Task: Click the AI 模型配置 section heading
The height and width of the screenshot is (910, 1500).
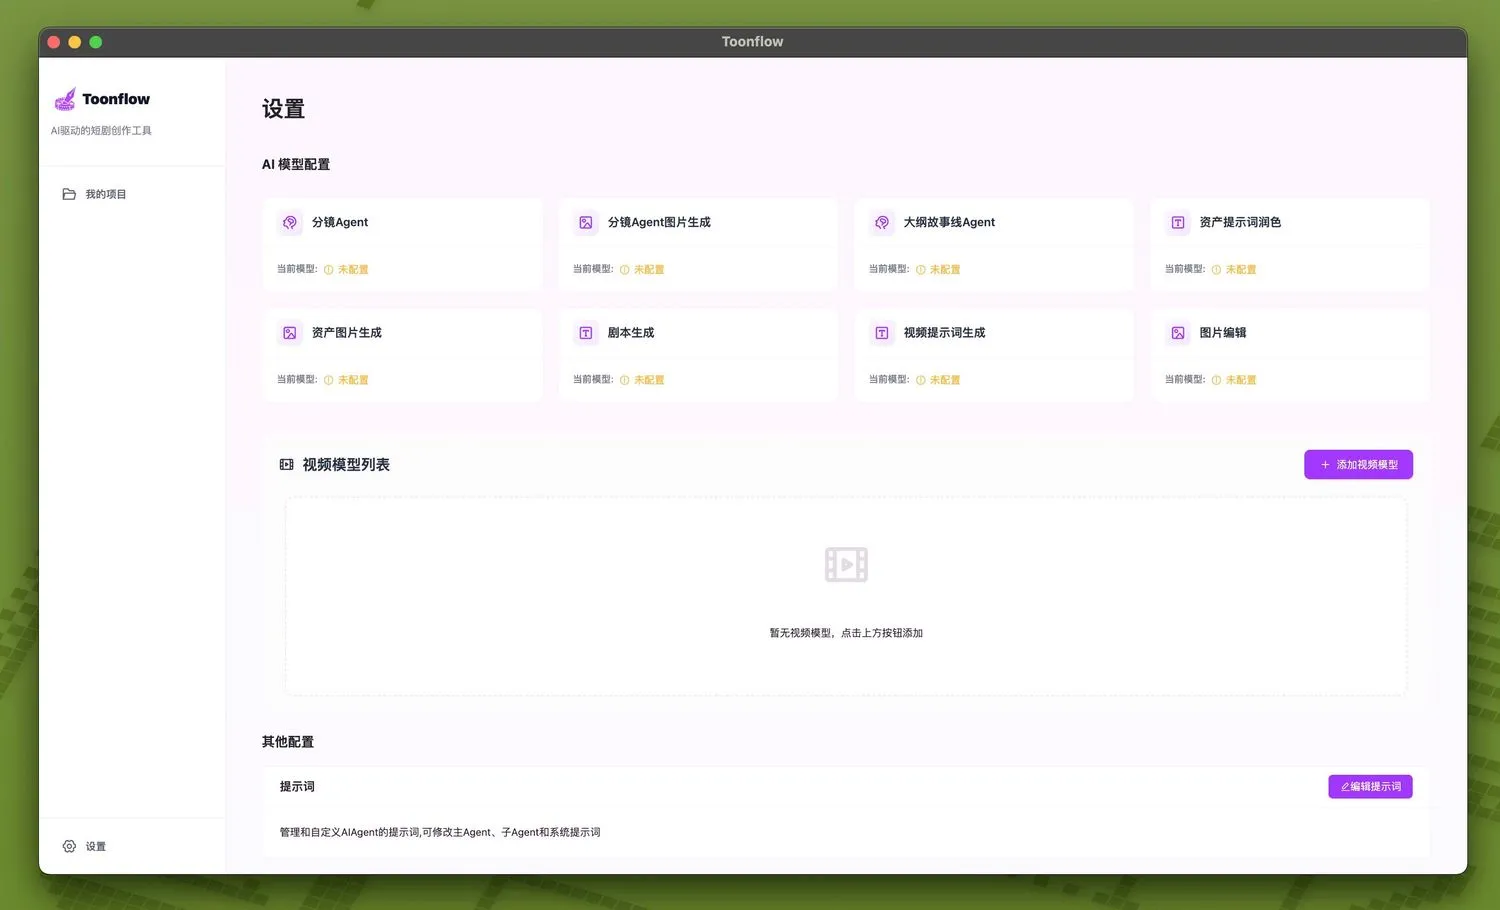Action: coord(296,164)
